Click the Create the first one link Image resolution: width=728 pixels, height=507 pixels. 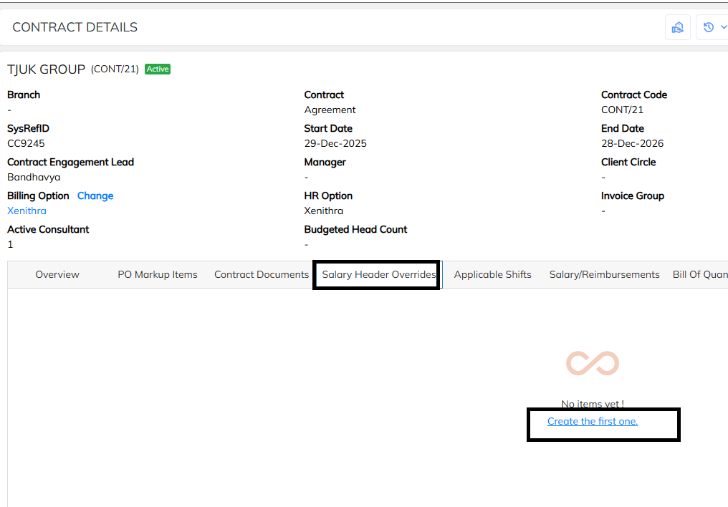[x=592, y=421]
